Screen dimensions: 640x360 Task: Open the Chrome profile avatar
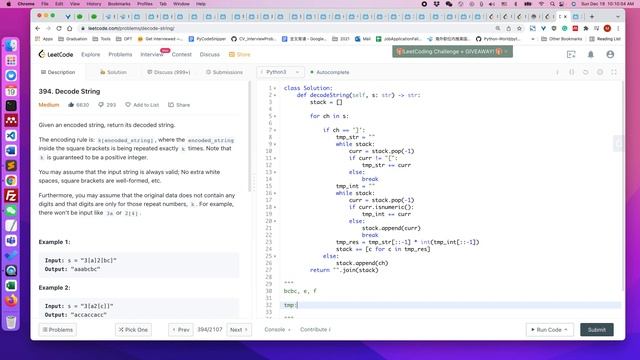pyautogui.click(x=607, y=29)
